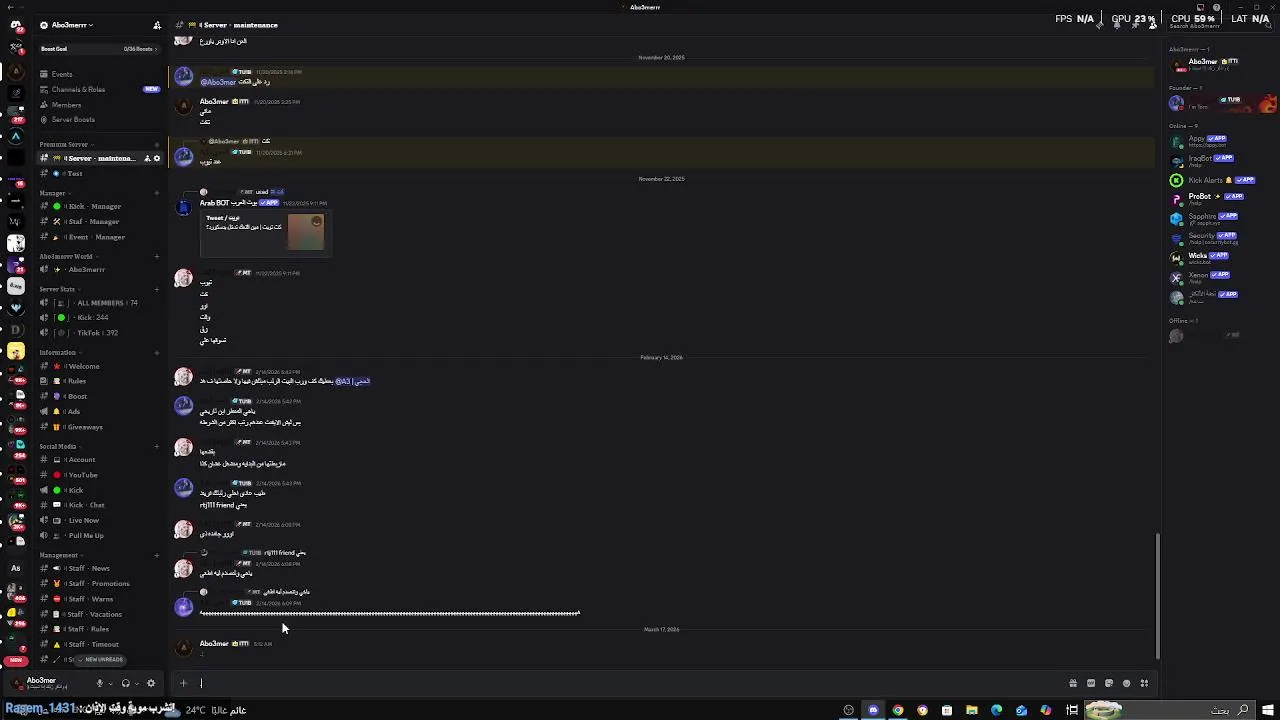Open the apps icon in message bar
Image resolution: width=1280 pixels, height=720 pixels.
1144,683
